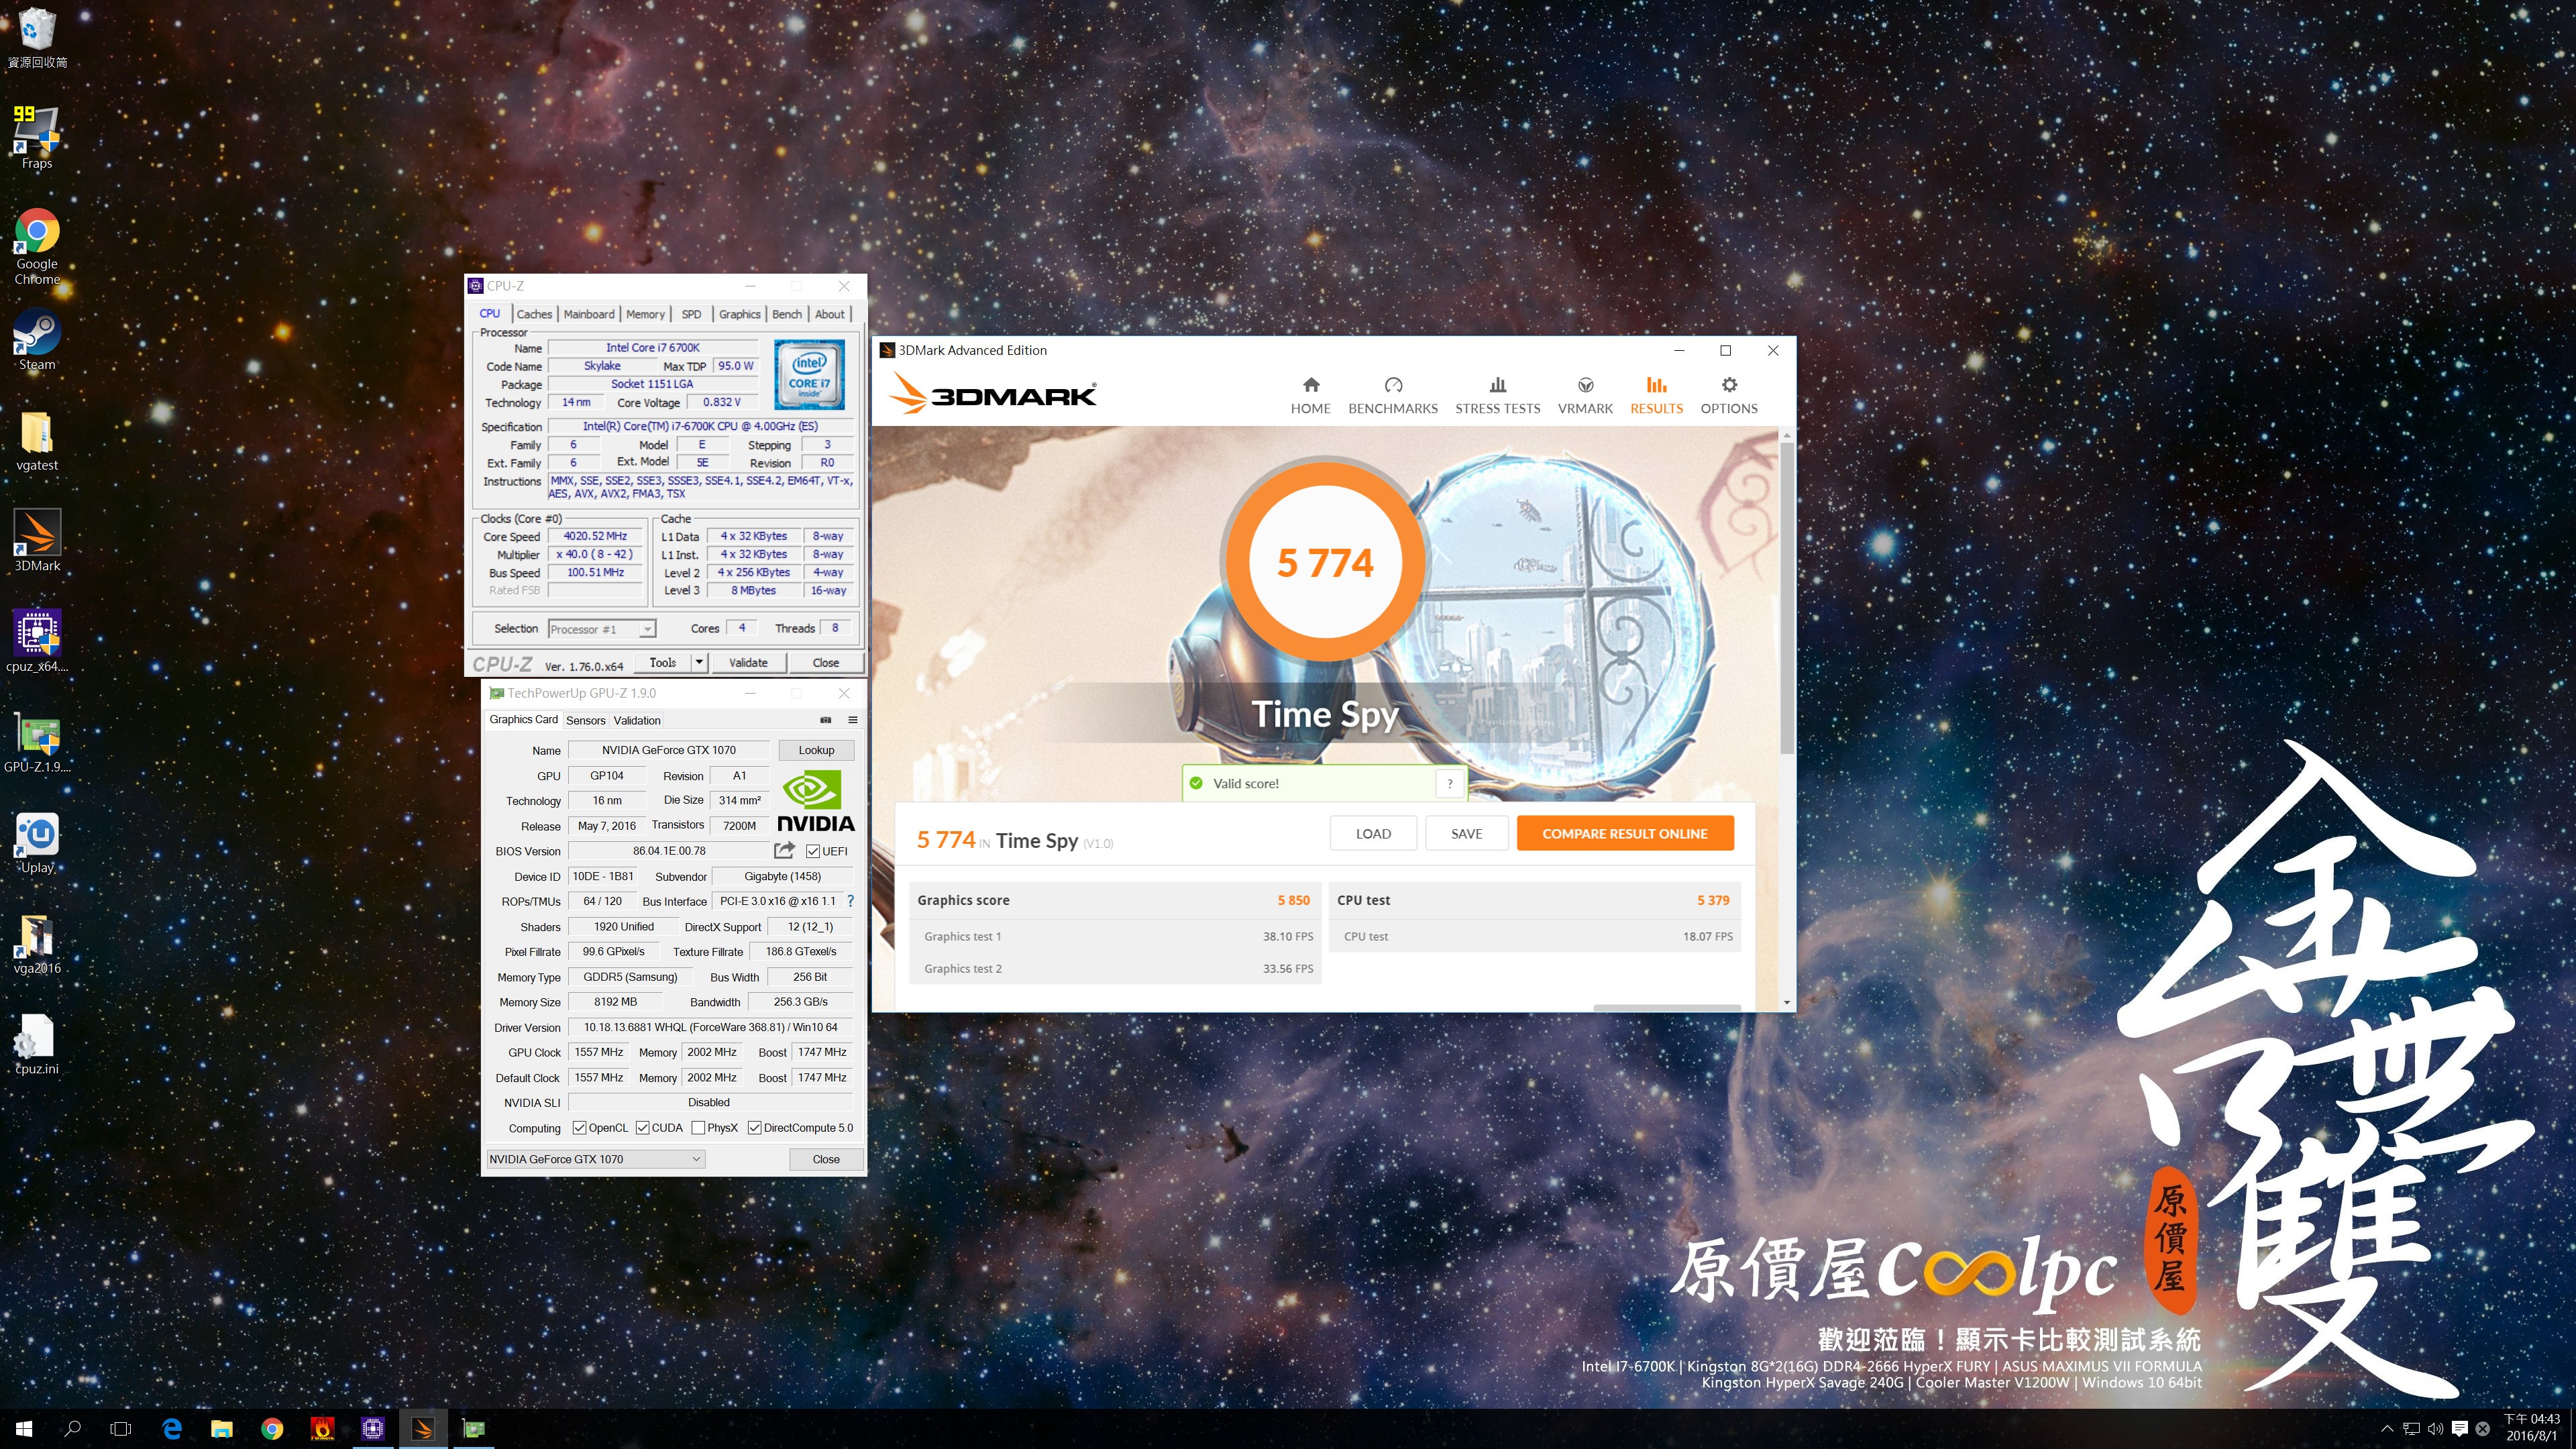
Task: Click GPU-Z BIOS export share icon
Action: coord(785,850)
